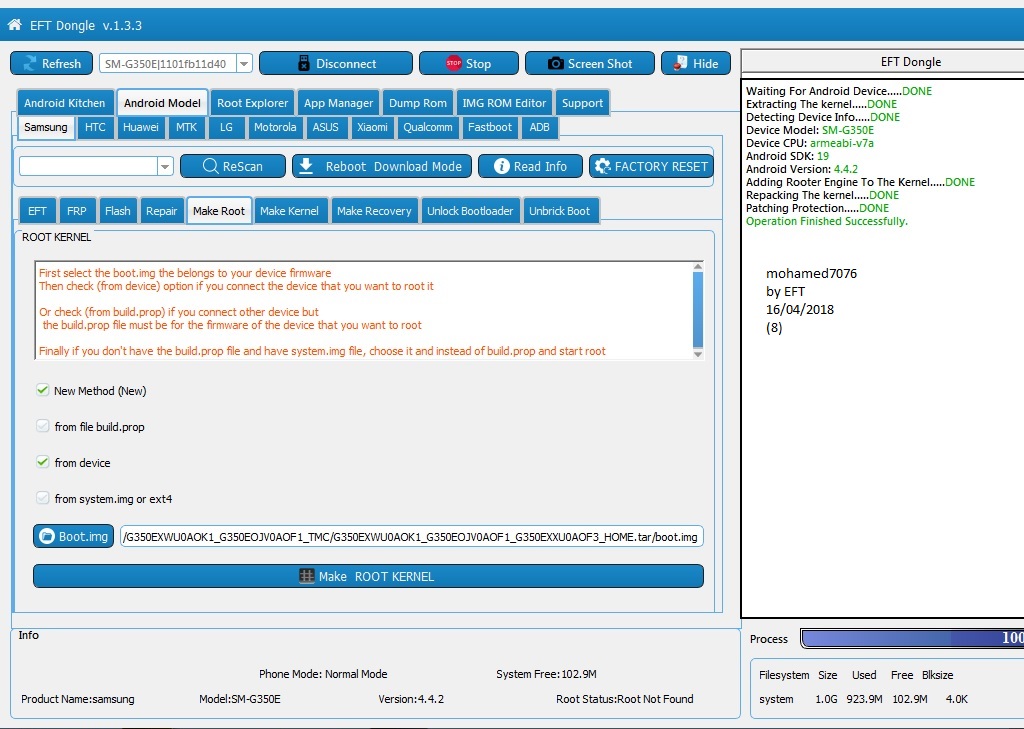Select the Huawei brand tab
This screenshot has height=729, width=1024.
coord(141,127)
